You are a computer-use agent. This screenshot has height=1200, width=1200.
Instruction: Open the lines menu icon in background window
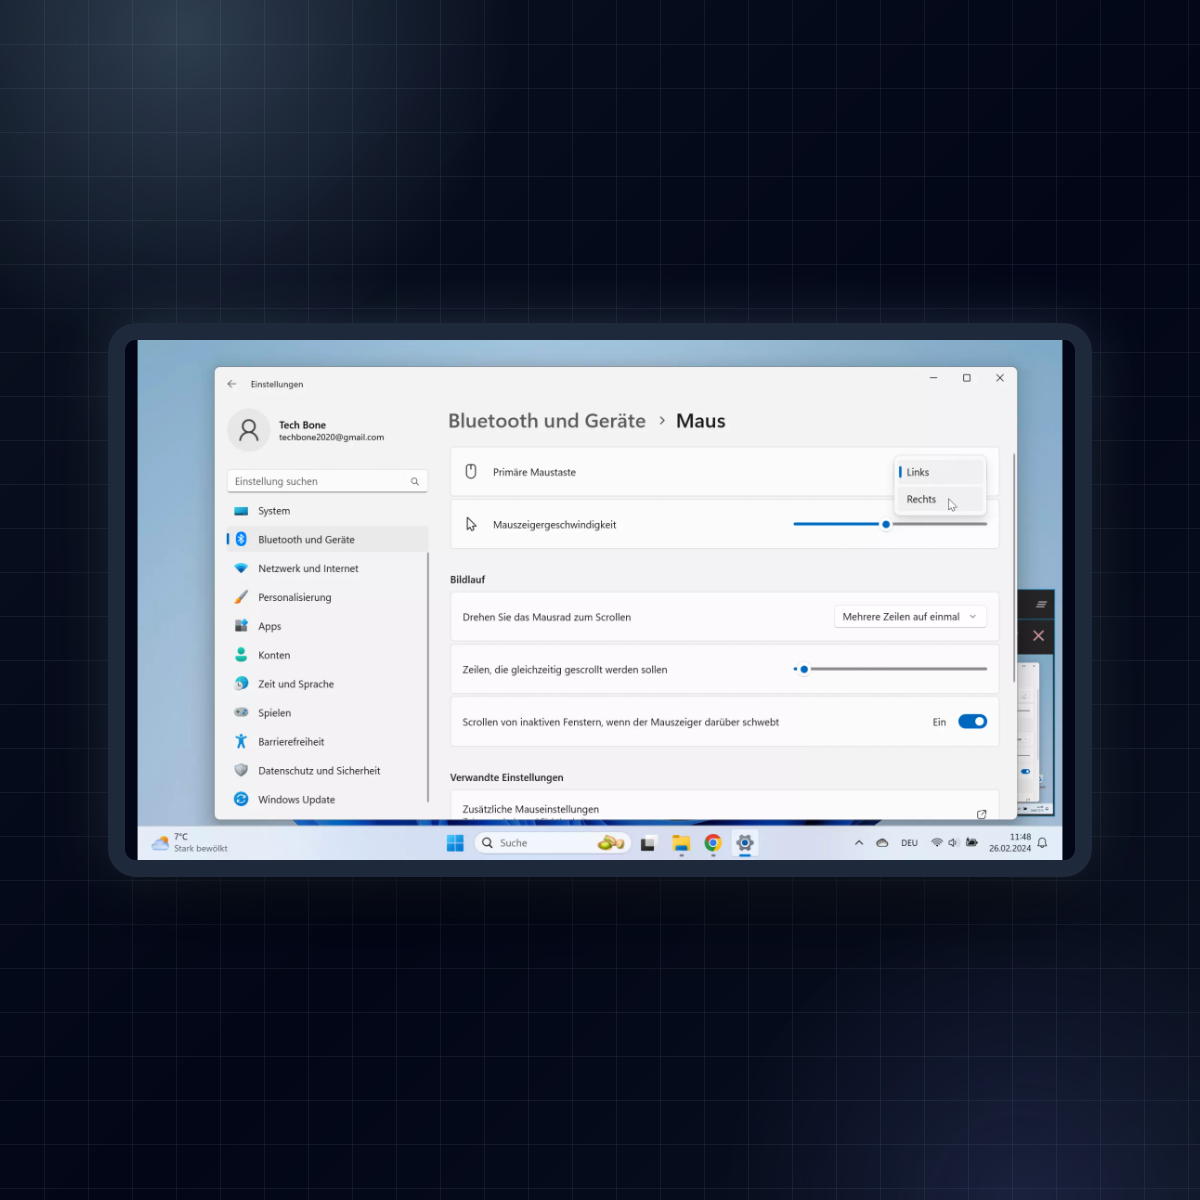[x=1041, y=604]
